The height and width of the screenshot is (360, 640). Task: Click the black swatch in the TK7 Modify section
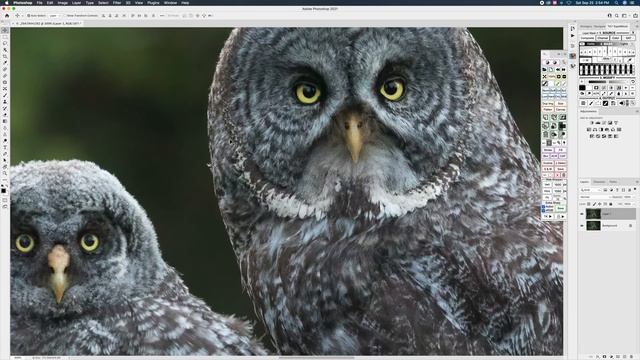(x=582, y=87)
